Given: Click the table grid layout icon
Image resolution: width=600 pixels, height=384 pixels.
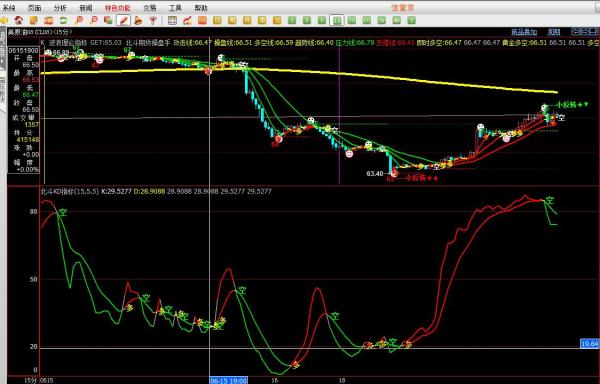Looking at the screenshot, I should click(172, 20).
